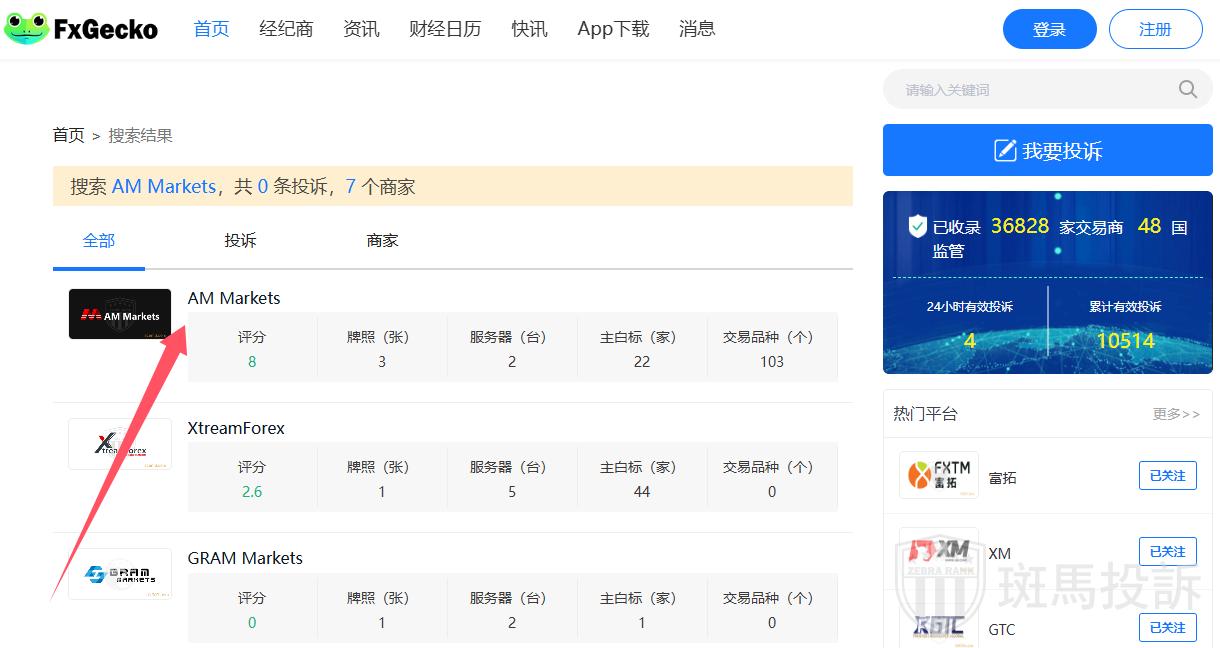Toggle 已关注 follow button for XM
Screen dimensions: 1220x648
1167,552
